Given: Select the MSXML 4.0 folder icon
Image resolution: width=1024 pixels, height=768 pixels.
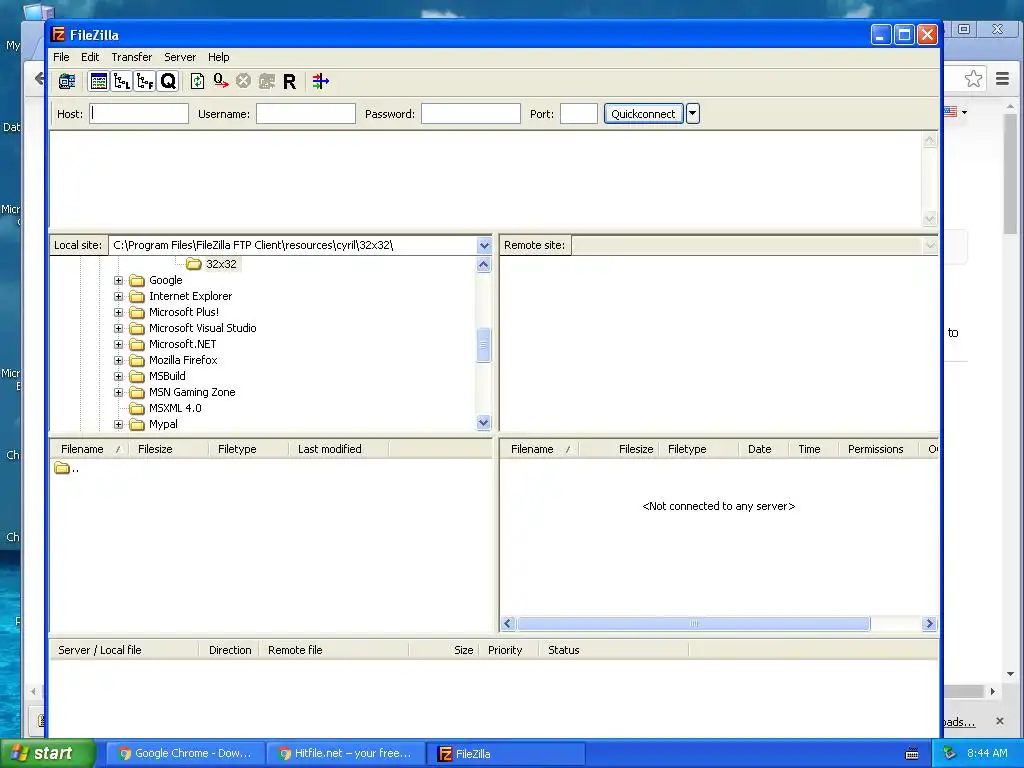Looking at the screenshot, I should [136, 408].
